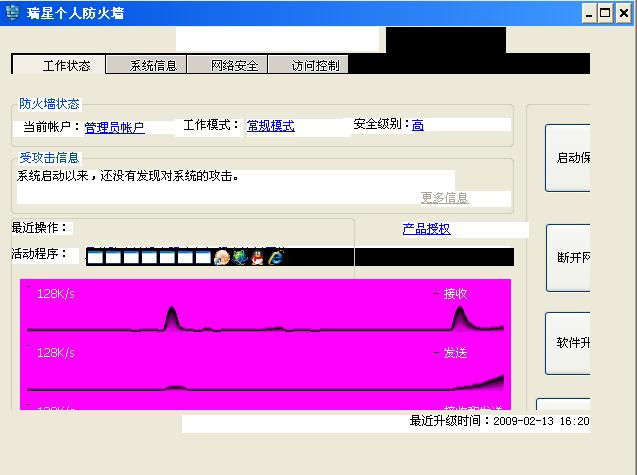Click the 瑞星个人防火墙 window title text

coord(76,13)
